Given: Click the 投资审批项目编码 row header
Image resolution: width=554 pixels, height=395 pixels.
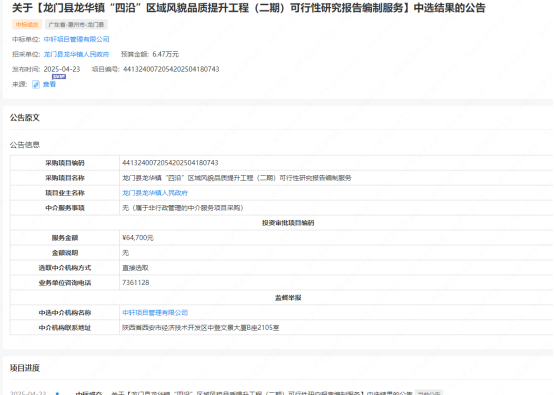Looking at the screenshot, I should (x=288, y=223).
